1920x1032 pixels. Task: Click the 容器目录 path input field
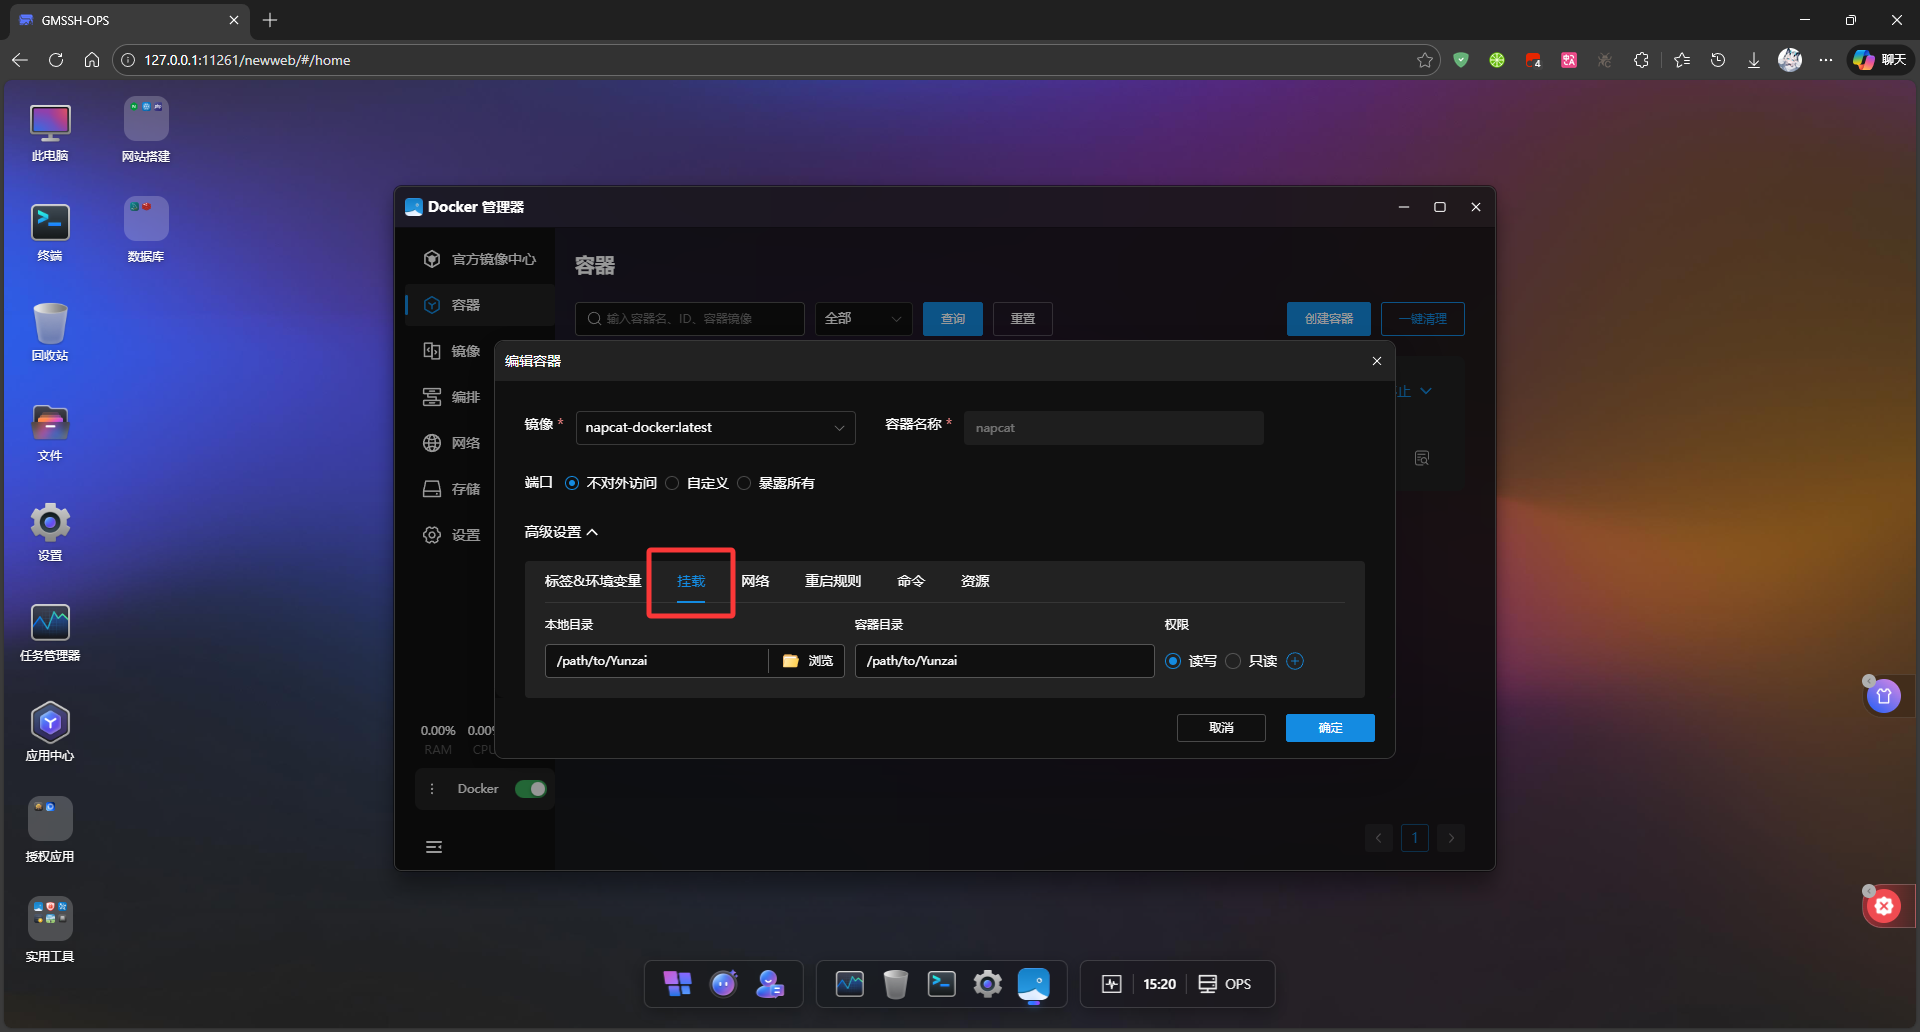1003,661
